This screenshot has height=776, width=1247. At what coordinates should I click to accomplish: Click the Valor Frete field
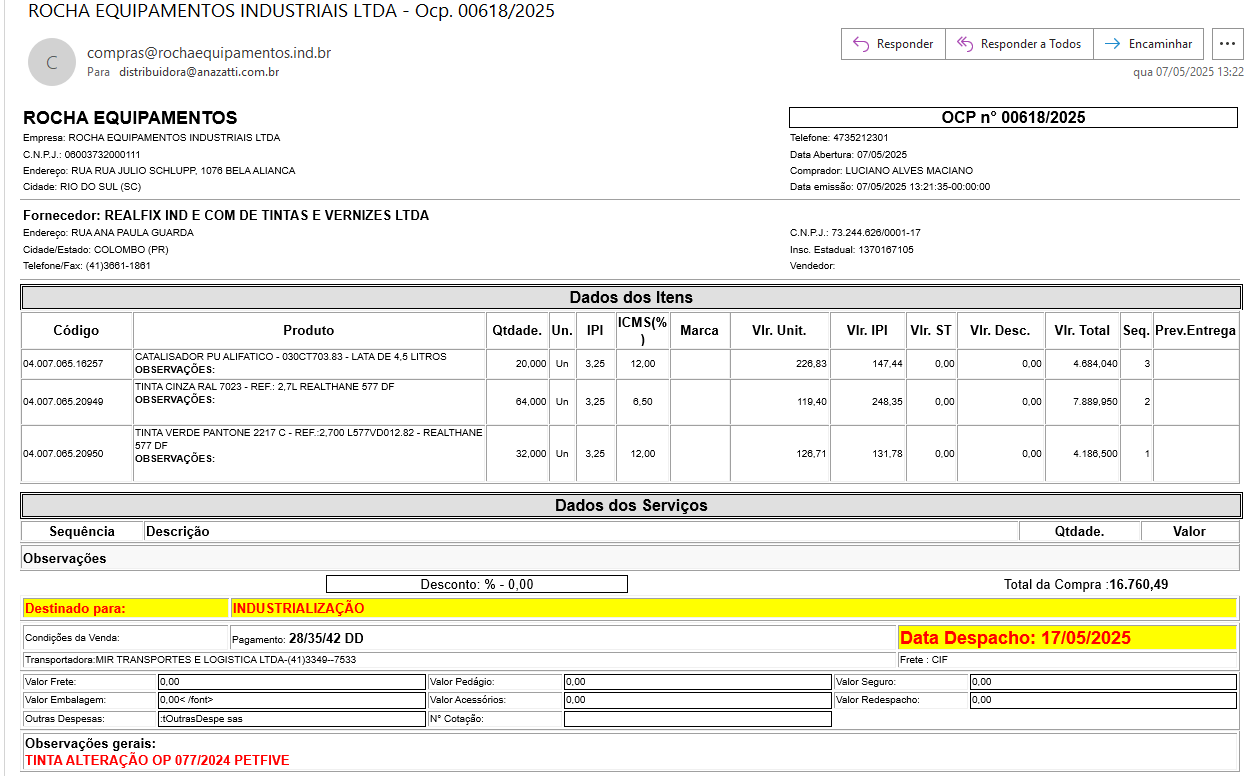[x=291, y=682]
